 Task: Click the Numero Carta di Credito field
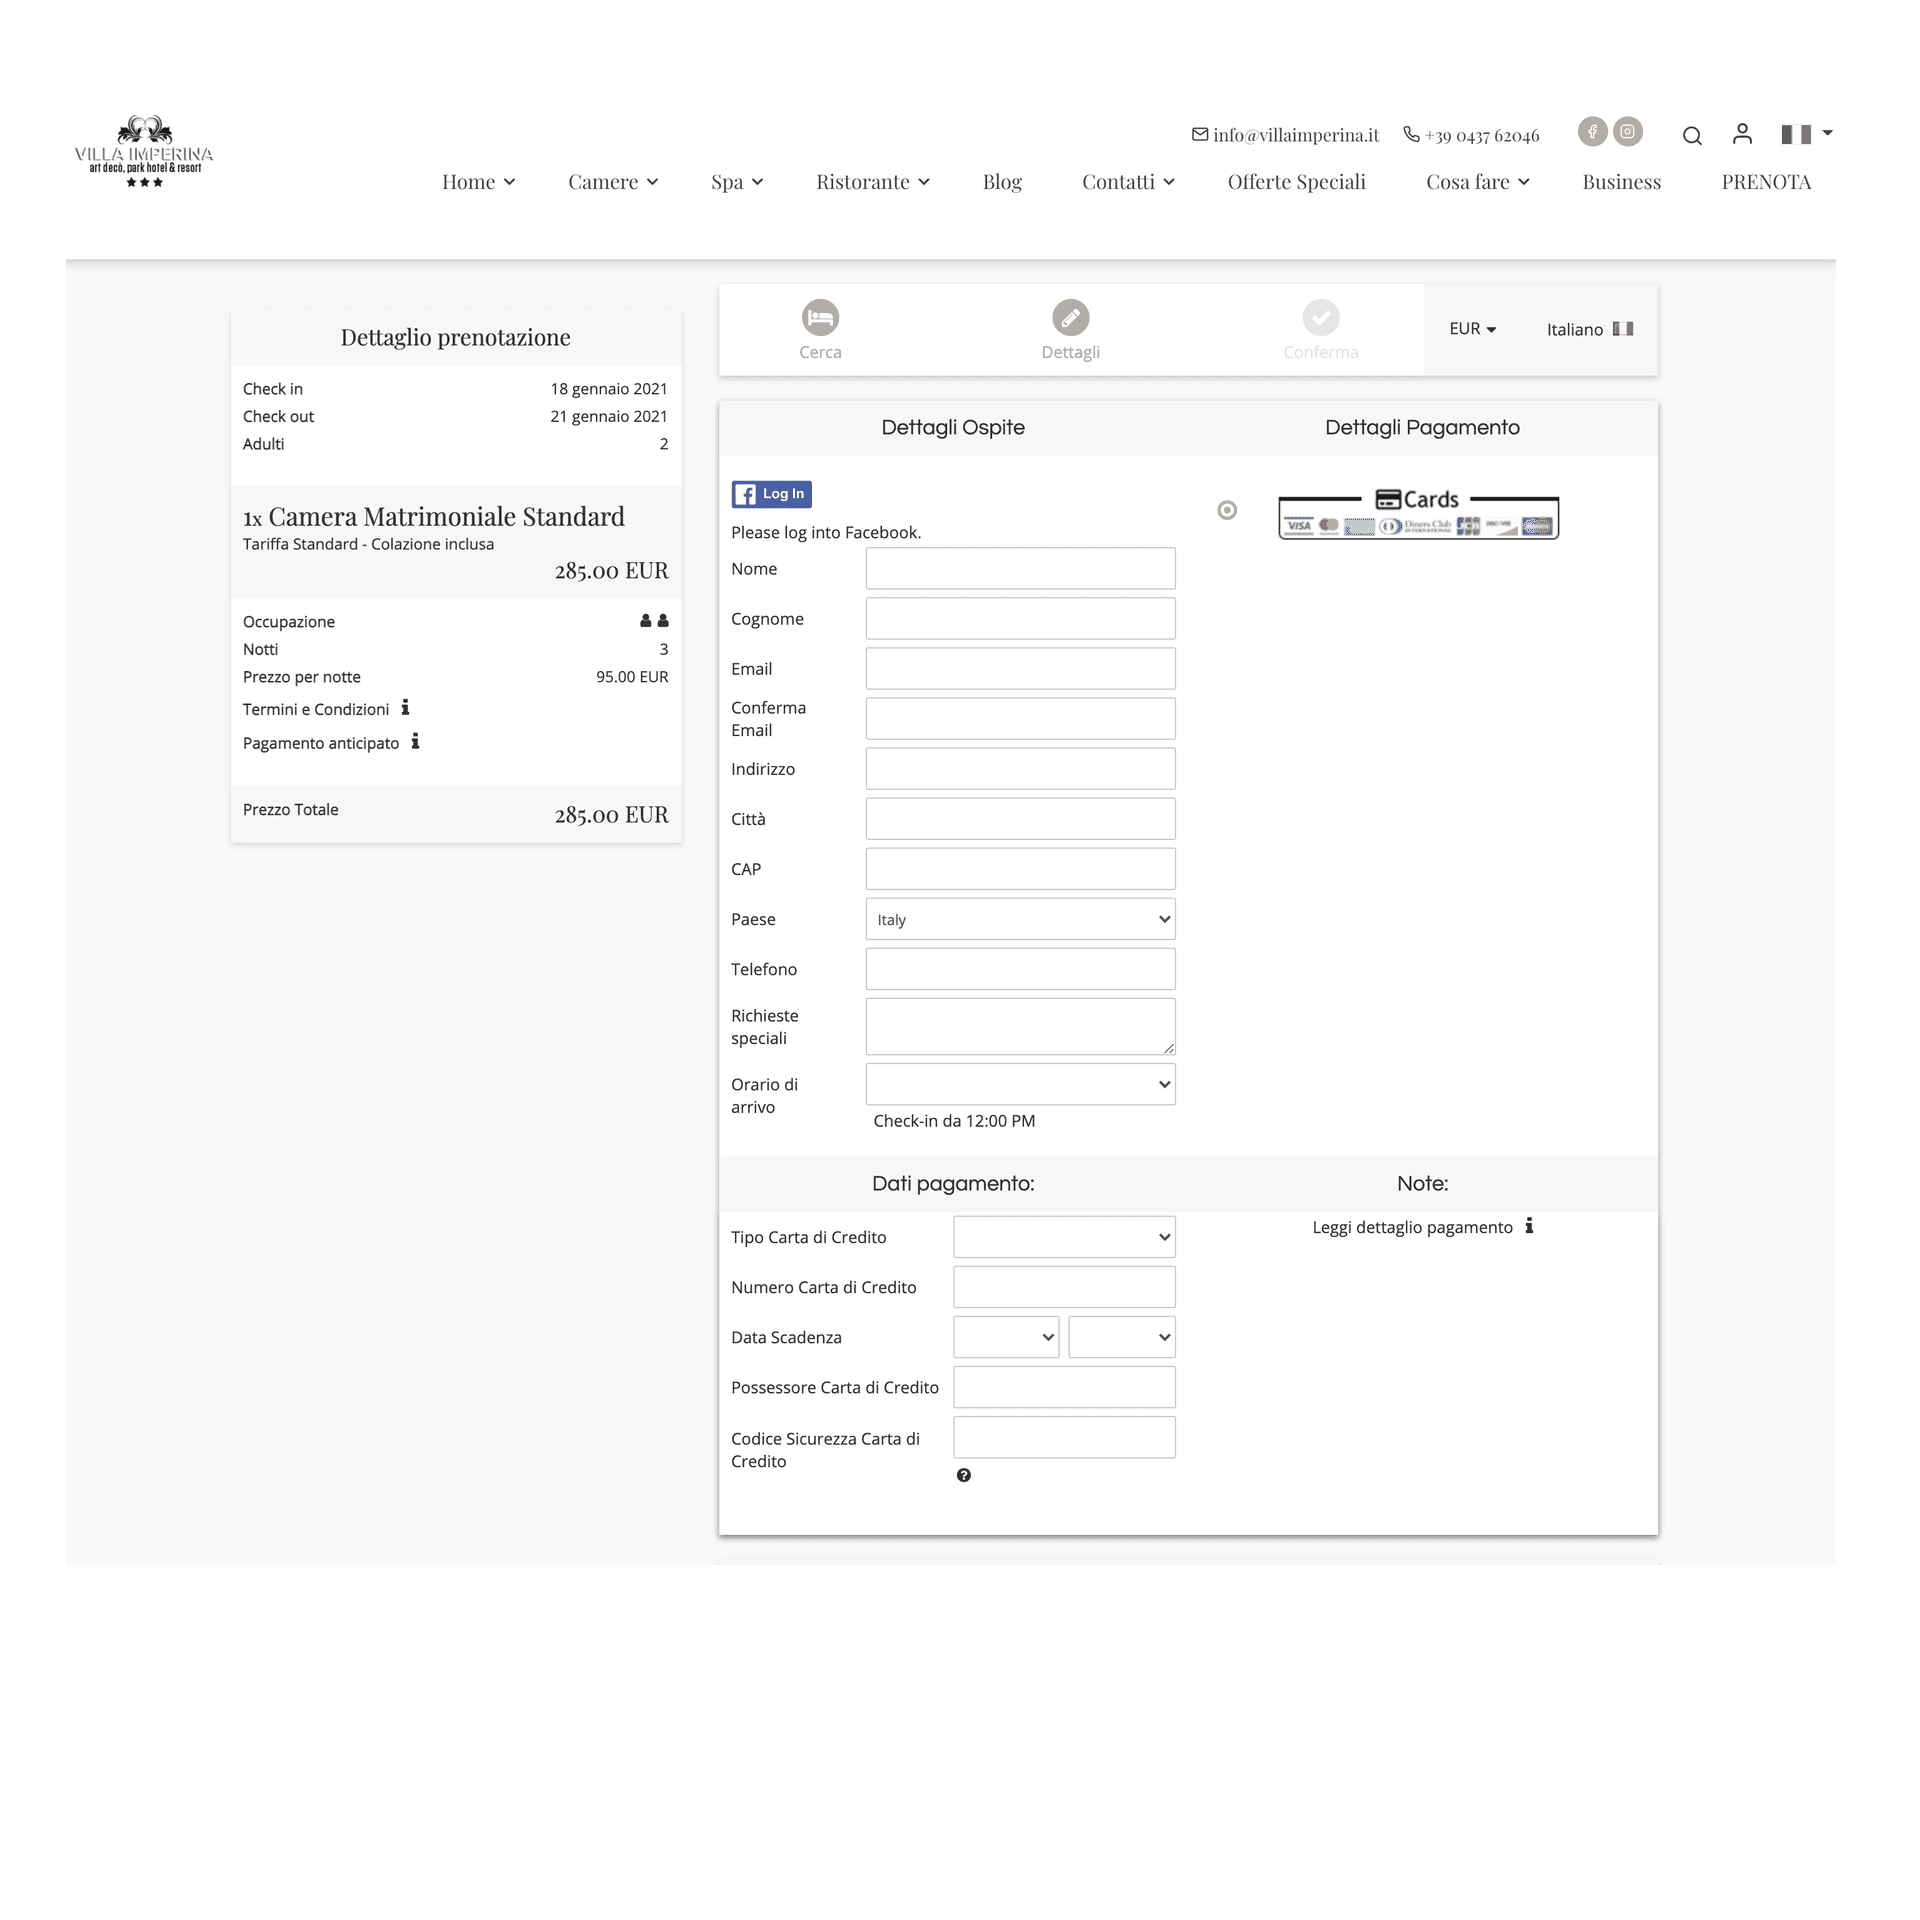point(1064,1287)
